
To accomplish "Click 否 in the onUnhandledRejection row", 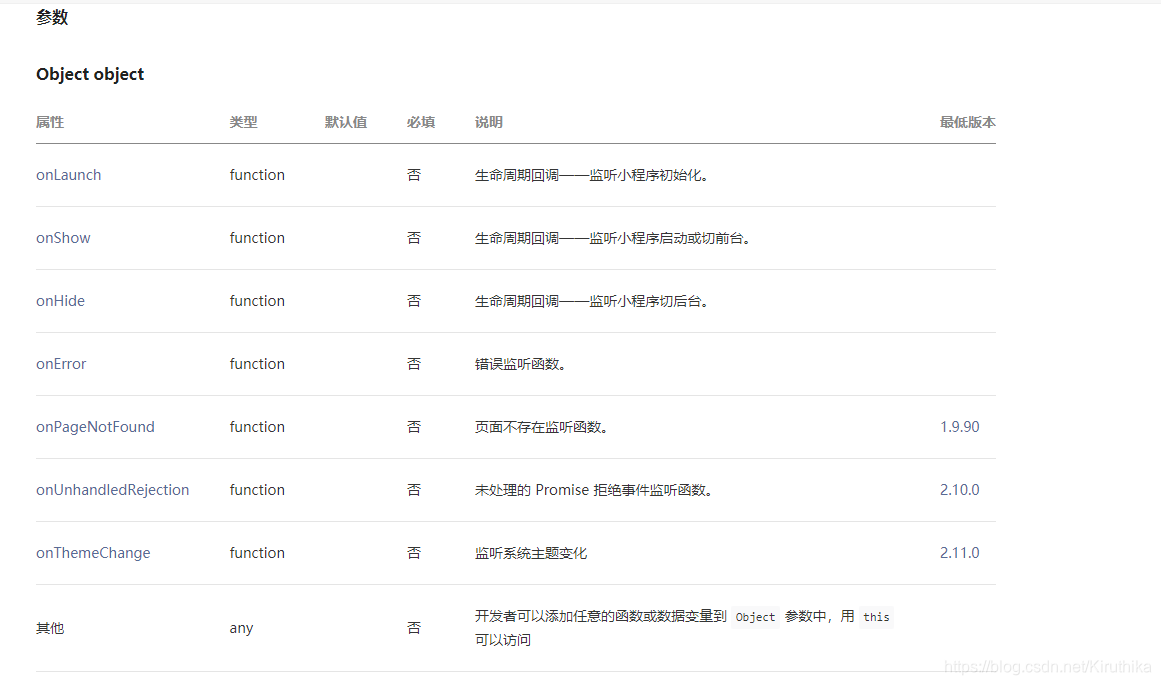I will pyautogui.click(x=414, y=489).
